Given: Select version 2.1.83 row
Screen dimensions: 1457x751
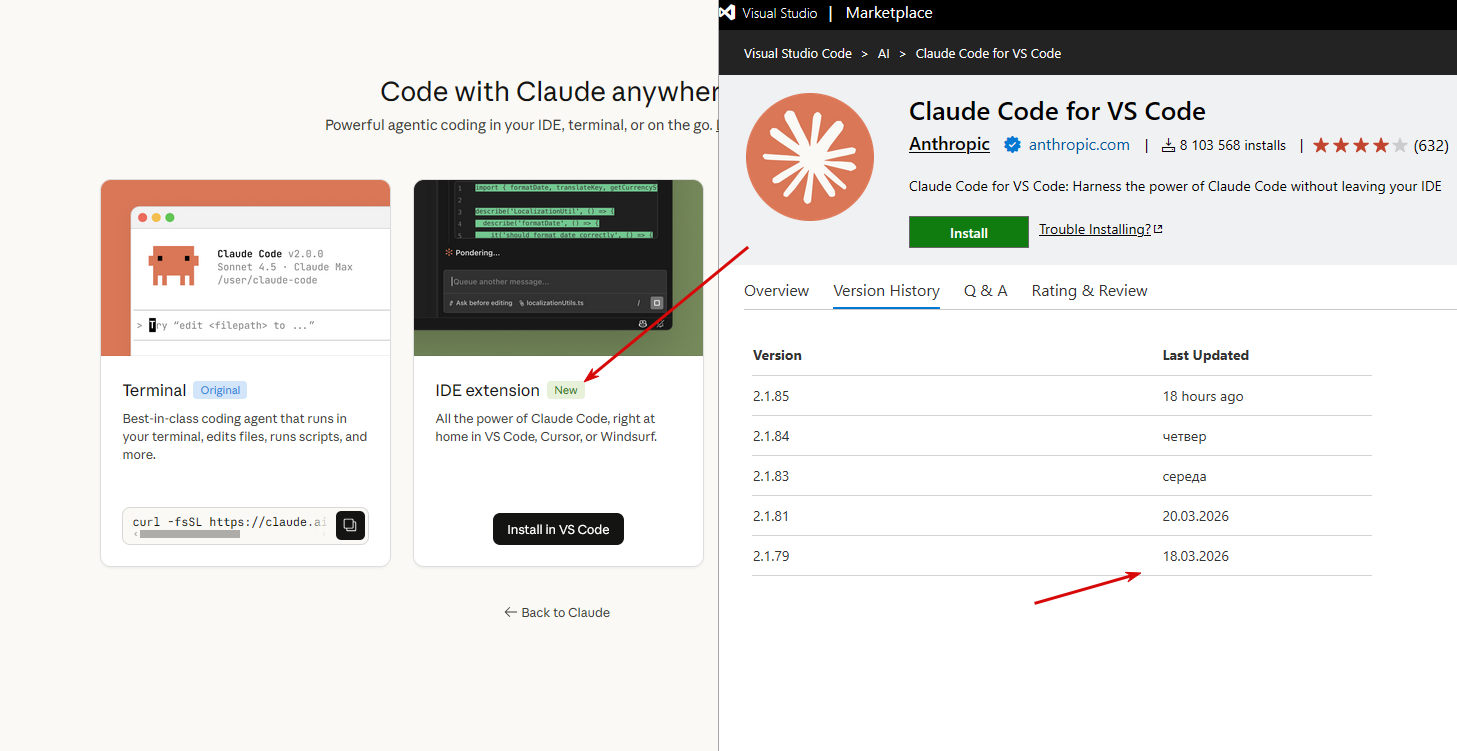Looking at the screenshot, I should (x=1062, y=476).
